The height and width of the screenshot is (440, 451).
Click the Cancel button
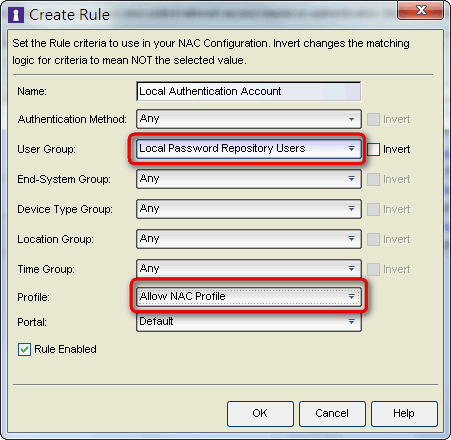tap(332, 414)
